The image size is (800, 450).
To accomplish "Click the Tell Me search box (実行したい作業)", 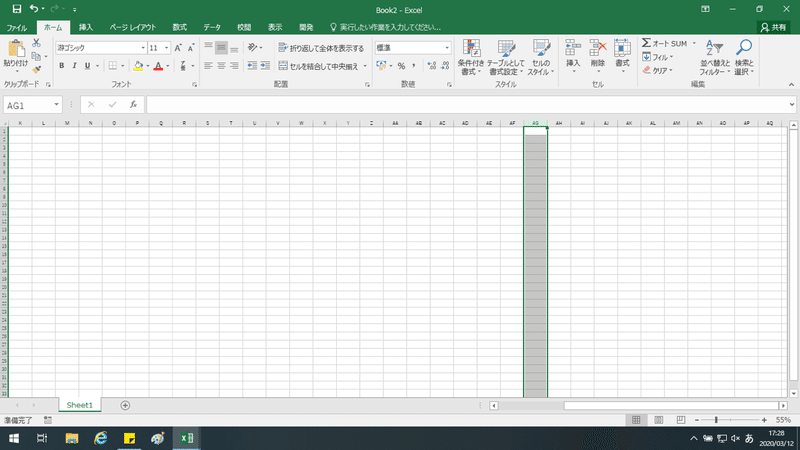I will tap(386, 28).
